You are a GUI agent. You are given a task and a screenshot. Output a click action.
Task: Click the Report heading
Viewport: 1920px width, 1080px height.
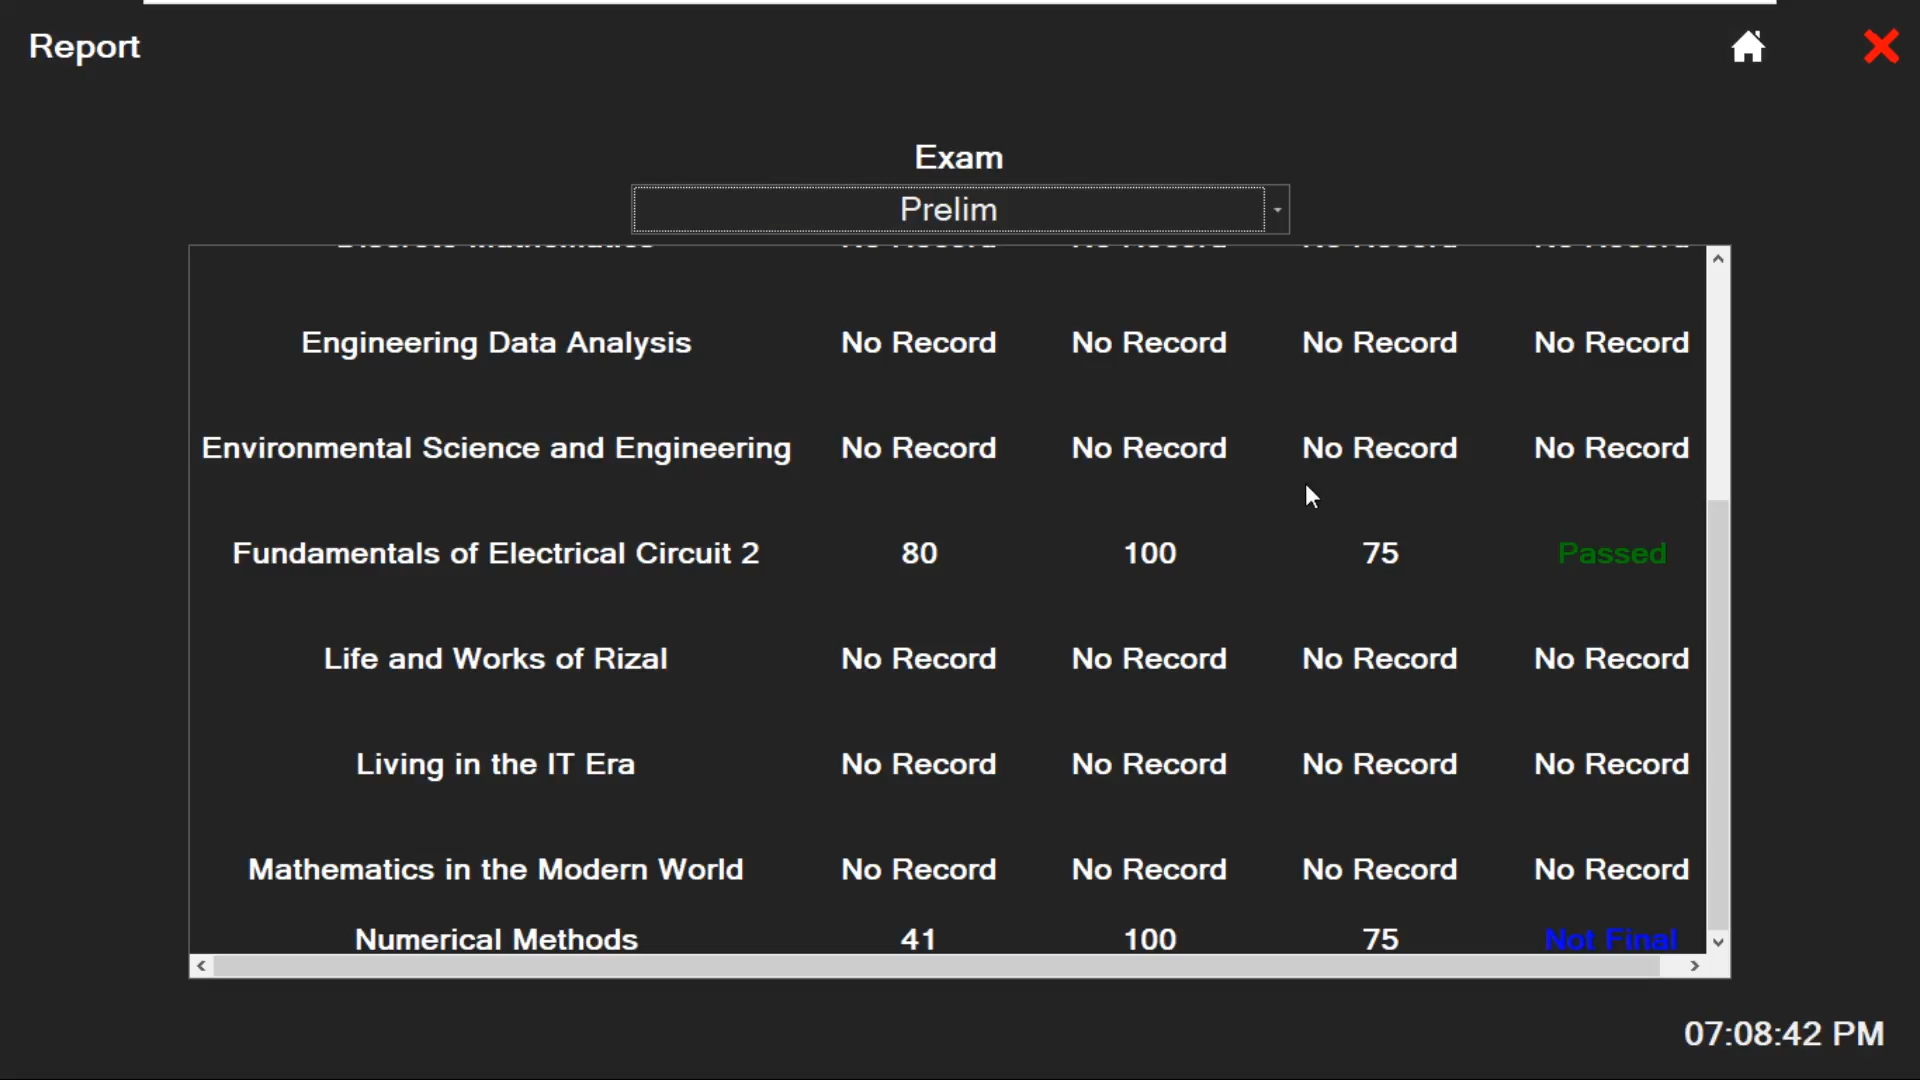click(83, 46)
